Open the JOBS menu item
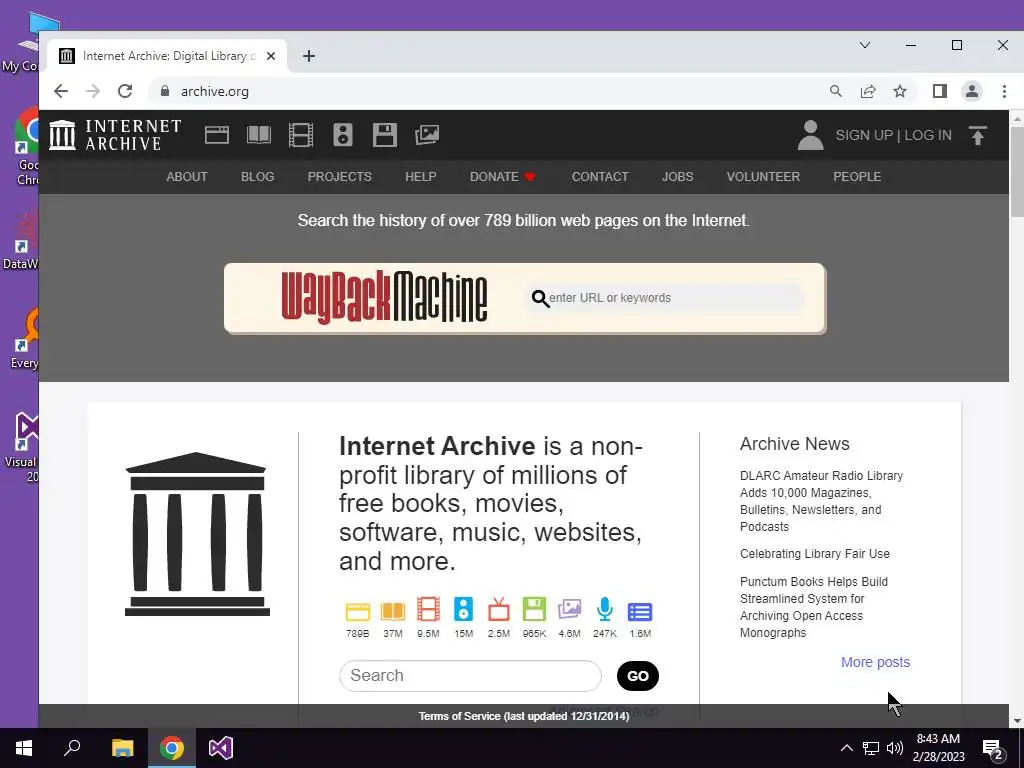 [678, 177]
